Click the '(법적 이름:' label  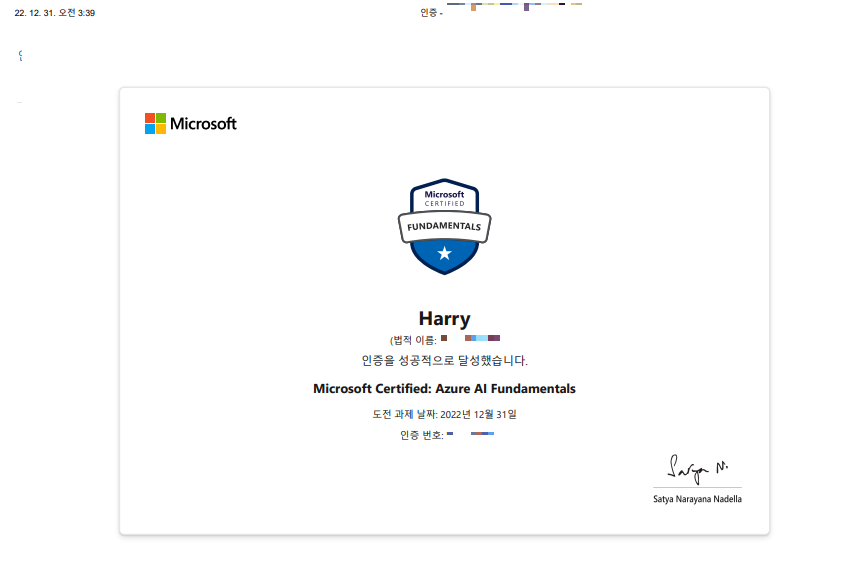[x=413, y=340]
